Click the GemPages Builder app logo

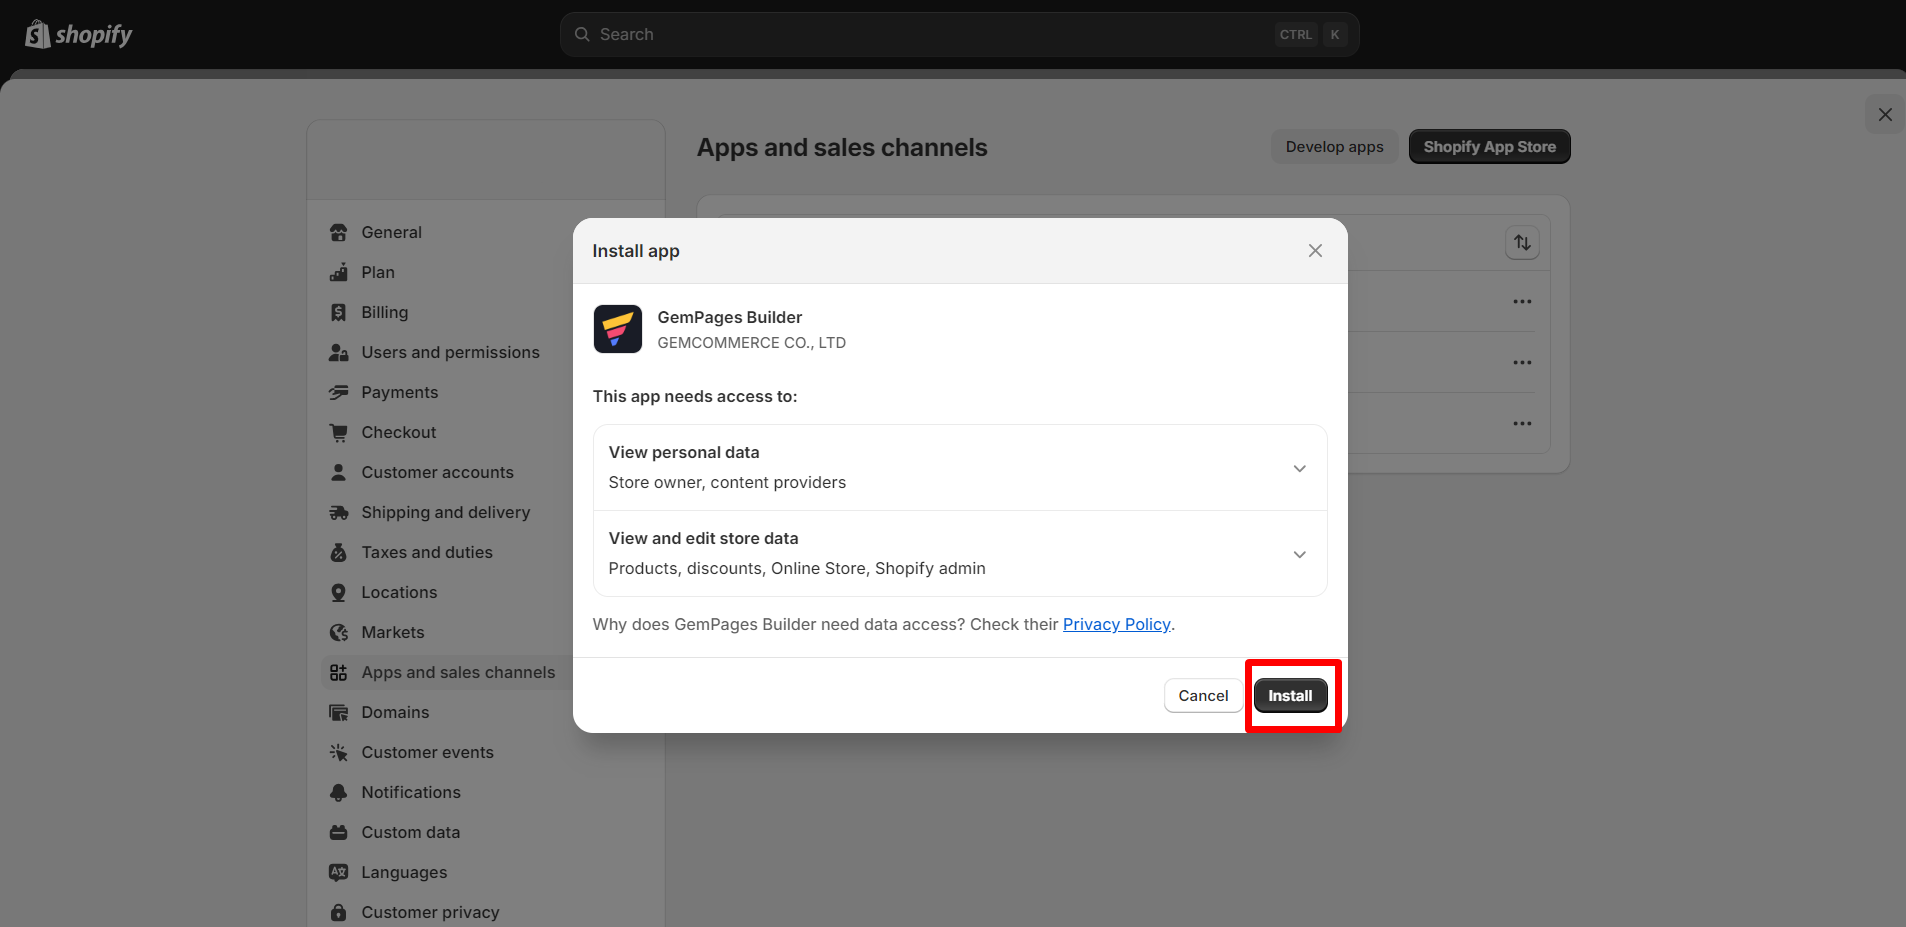click(617, 329)
